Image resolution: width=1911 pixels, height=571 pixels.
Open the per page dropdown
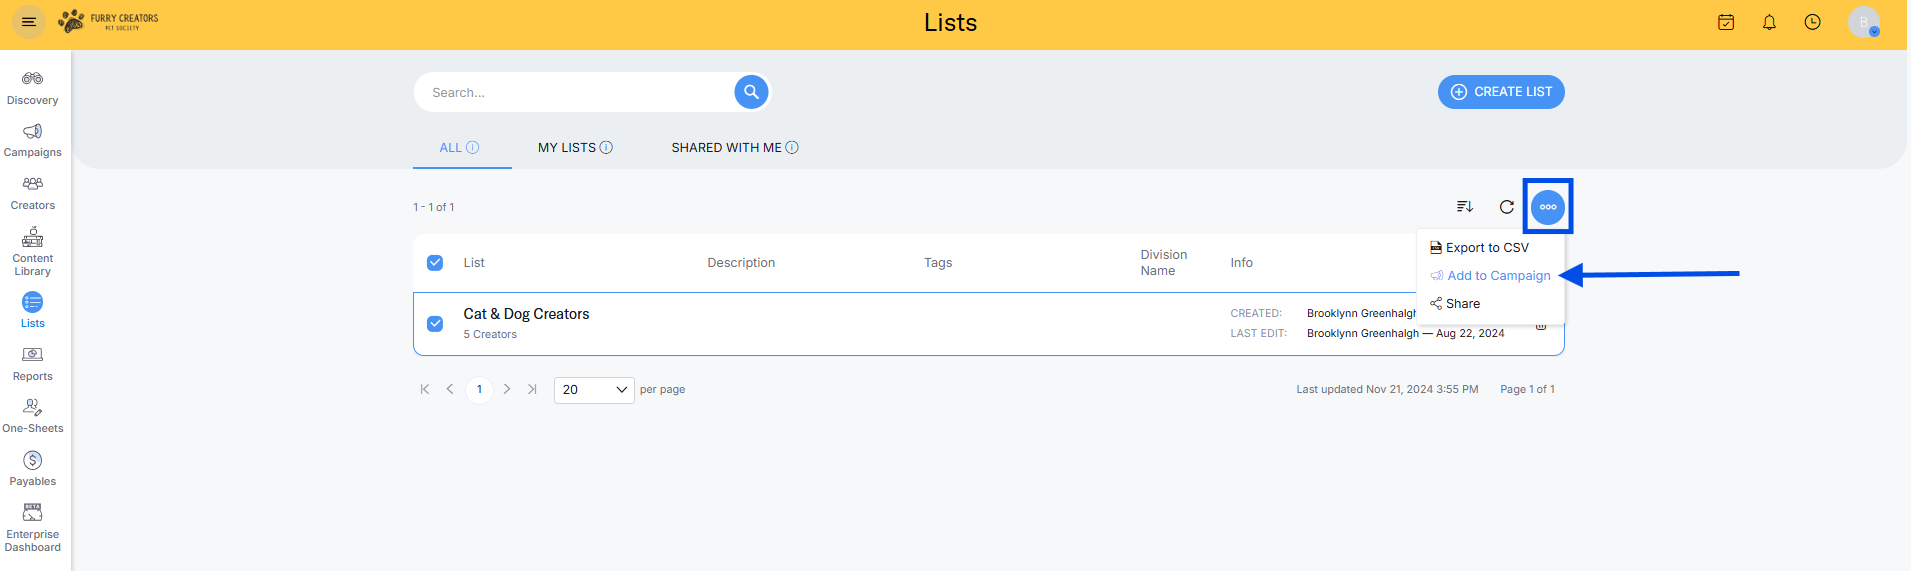click(x=594, y=390)
